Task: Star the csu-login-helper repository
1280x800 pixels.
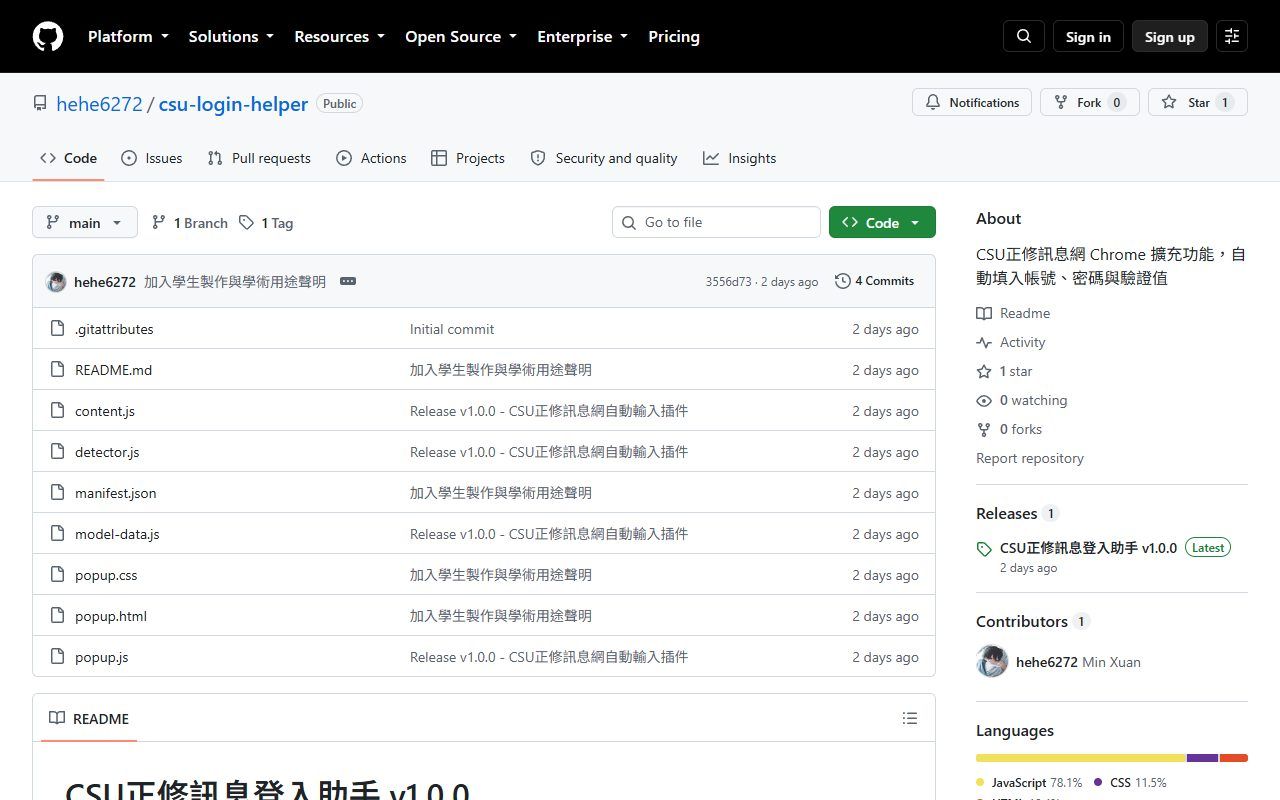Action: point(1198,102)
